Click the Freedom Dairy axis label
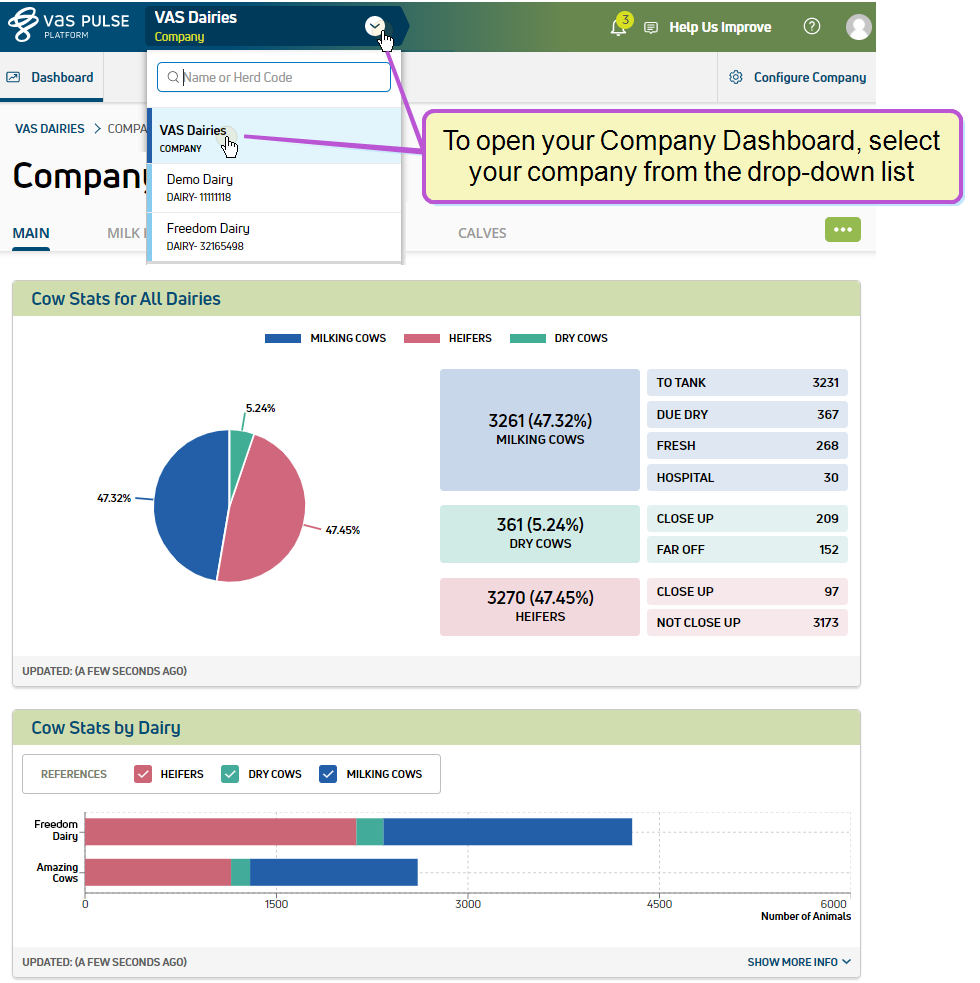980x983 pixels. (x=56, y=830)
